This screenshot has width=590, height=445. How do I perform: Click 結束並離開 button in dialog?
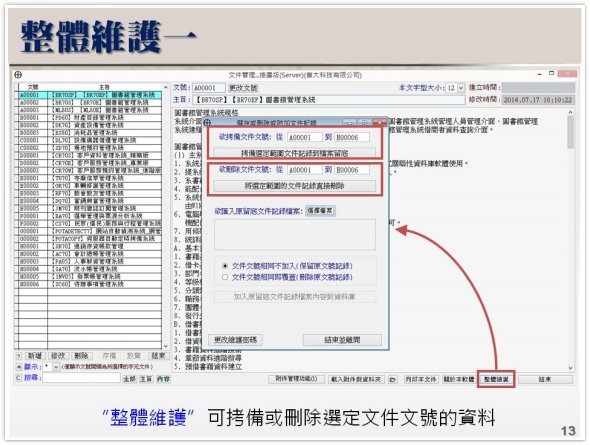click(342, 340)
